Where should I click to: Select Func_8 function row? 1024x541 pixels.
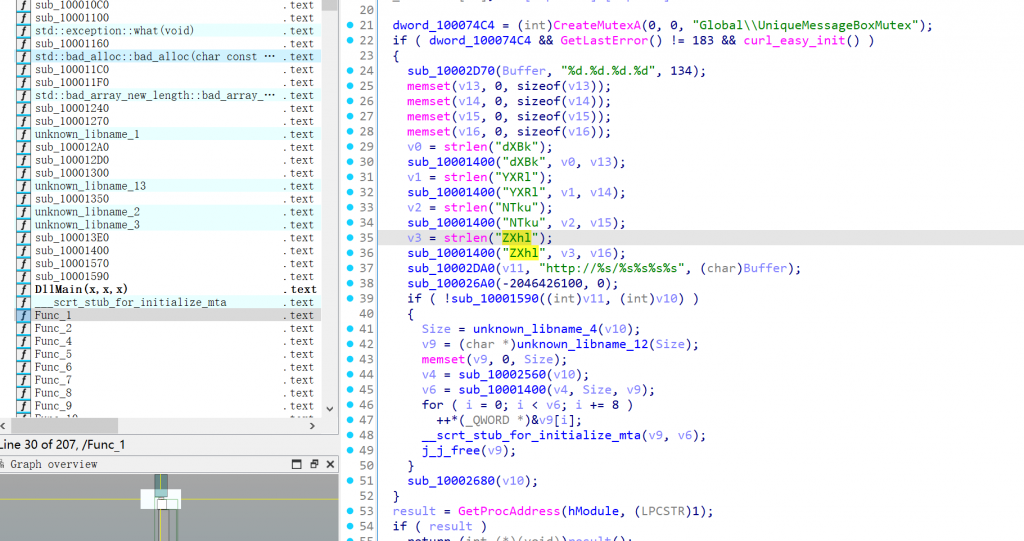[168, 393]
